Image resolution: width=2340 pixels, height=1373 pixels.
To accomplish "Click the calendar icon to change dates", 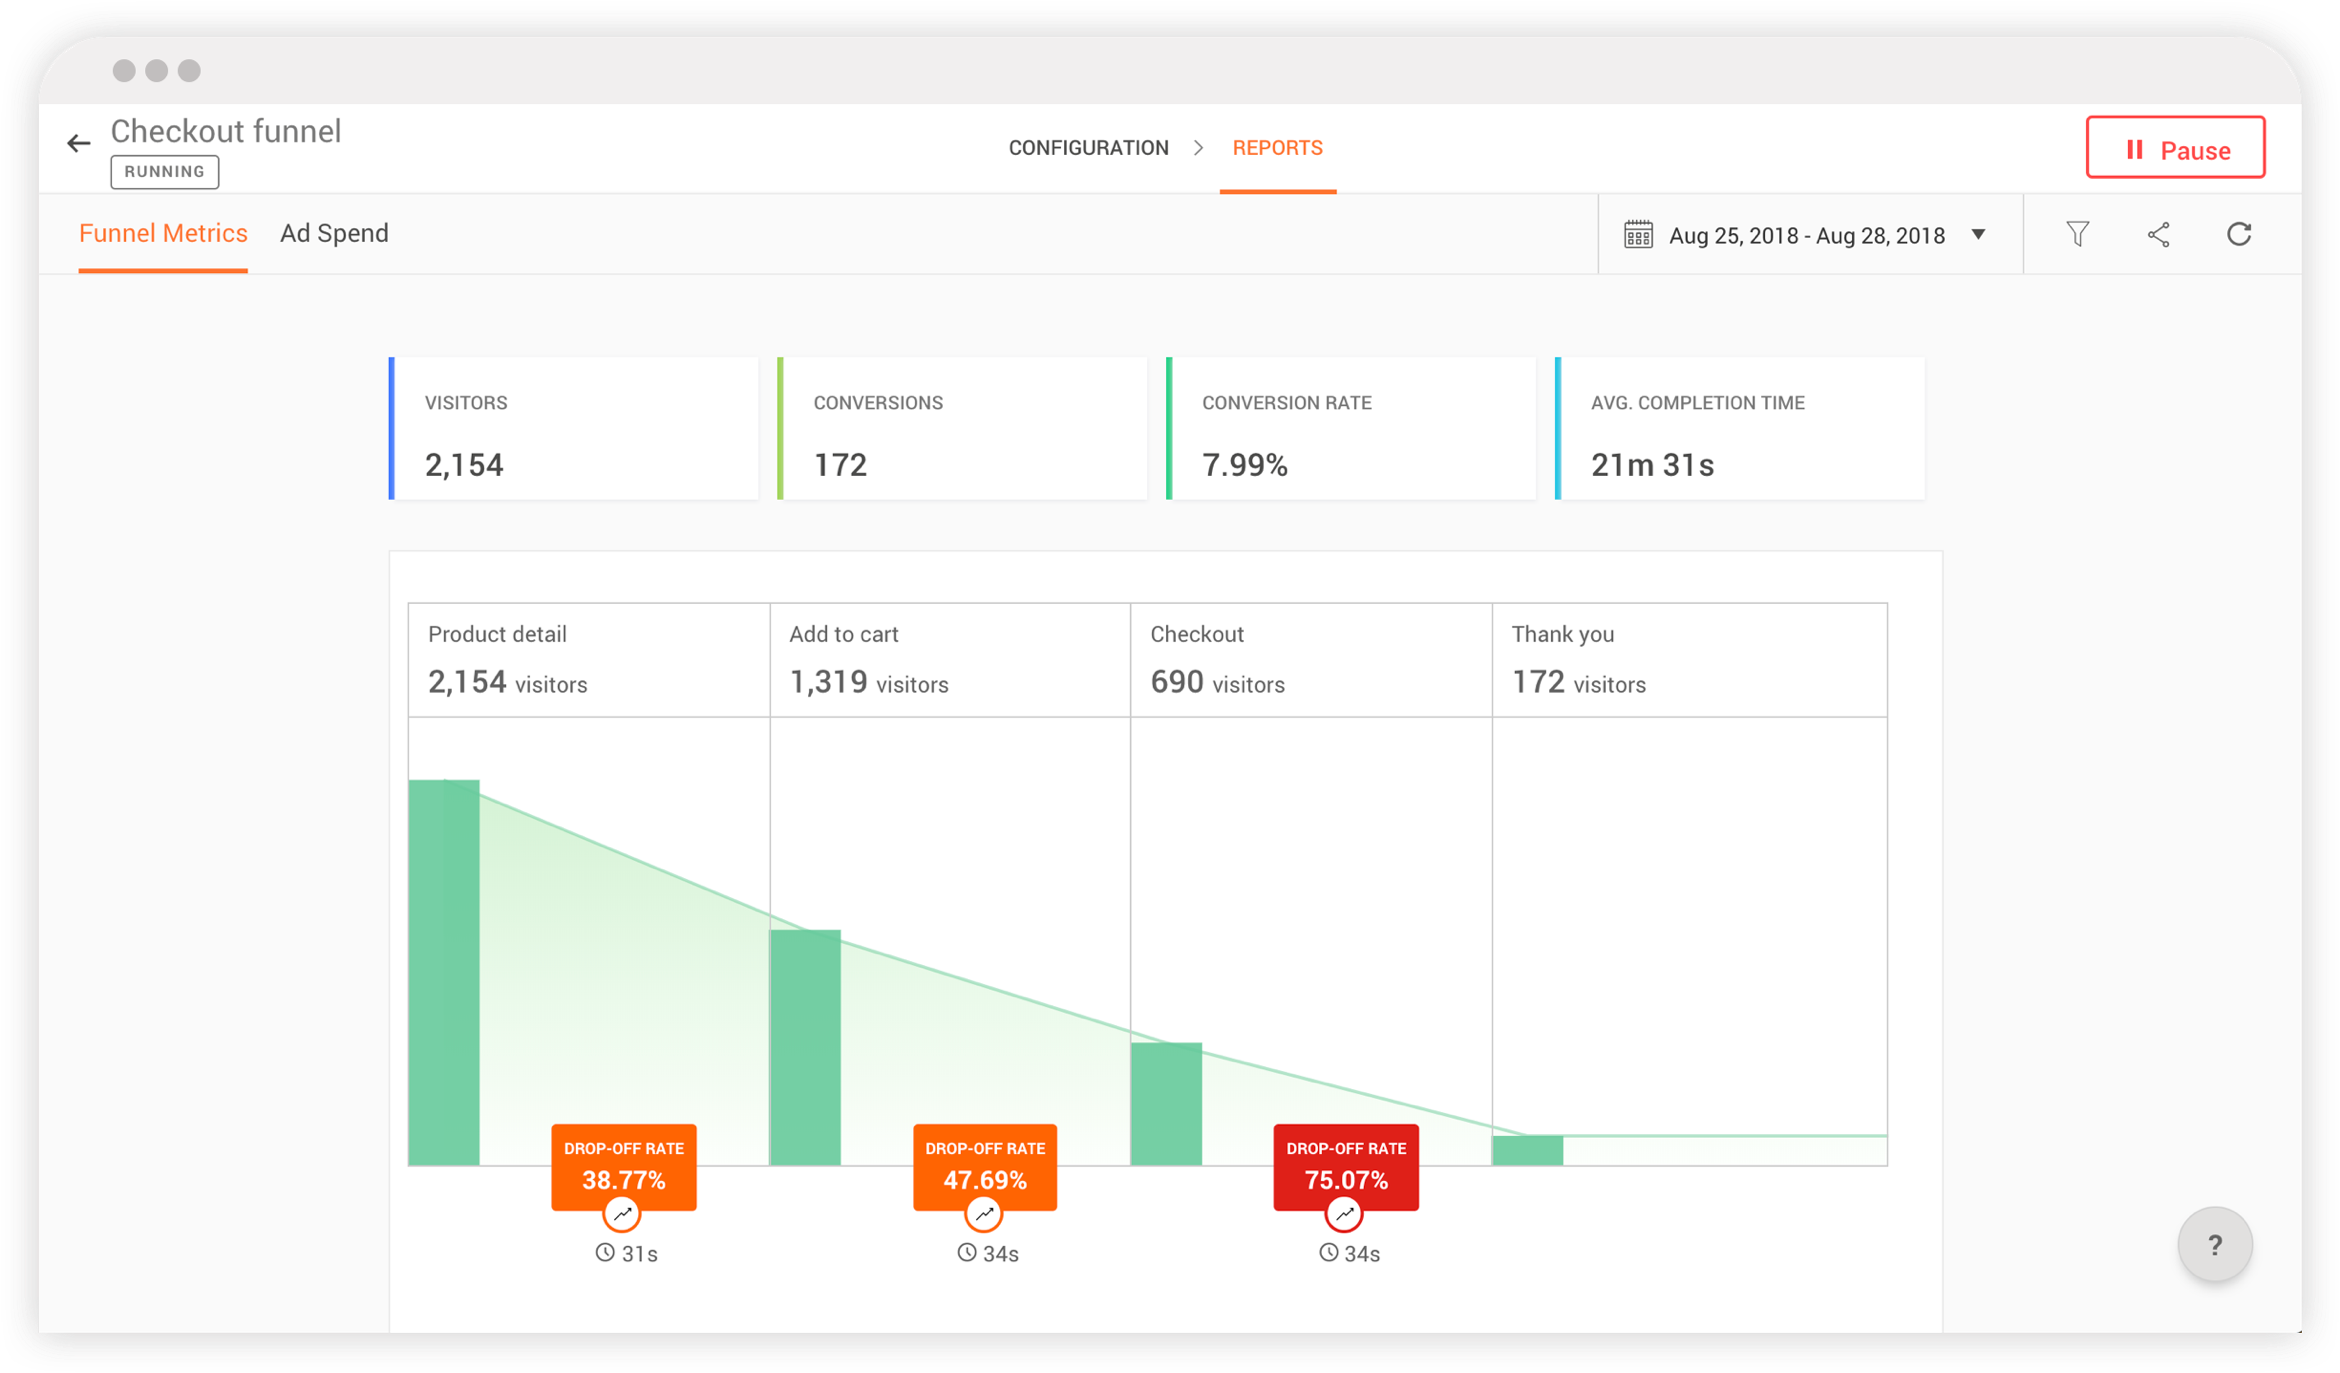I will (x=1634, y=234).
